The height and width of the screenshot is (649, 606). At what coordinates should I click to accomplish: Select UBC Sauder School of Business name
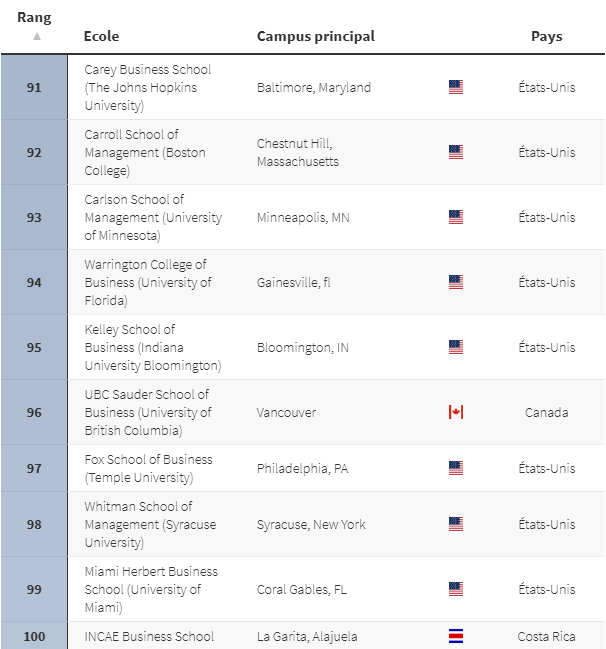148,412
